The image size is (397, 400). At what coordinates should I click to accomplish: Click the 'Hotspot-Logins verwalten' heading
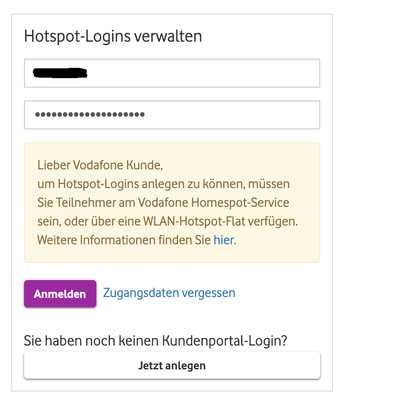tap(113, 36)
